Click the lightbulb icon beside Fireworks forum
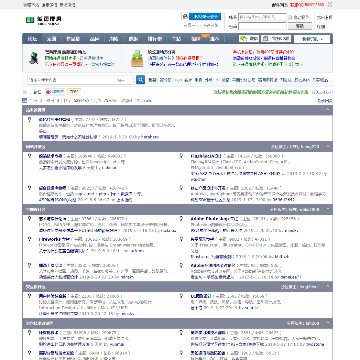This screenshot has width=360, height=360. [30, 239]
